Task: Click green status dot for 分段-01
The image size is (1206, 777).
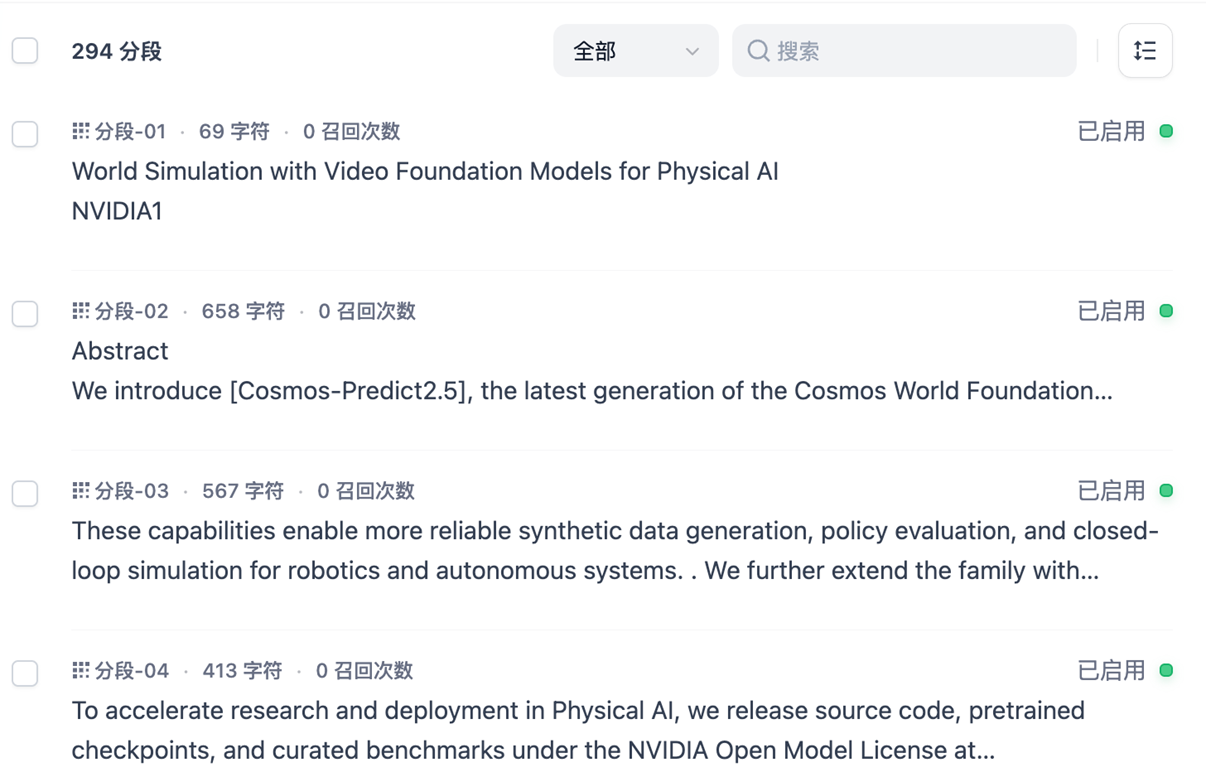Action: (x=1166, y=131)
